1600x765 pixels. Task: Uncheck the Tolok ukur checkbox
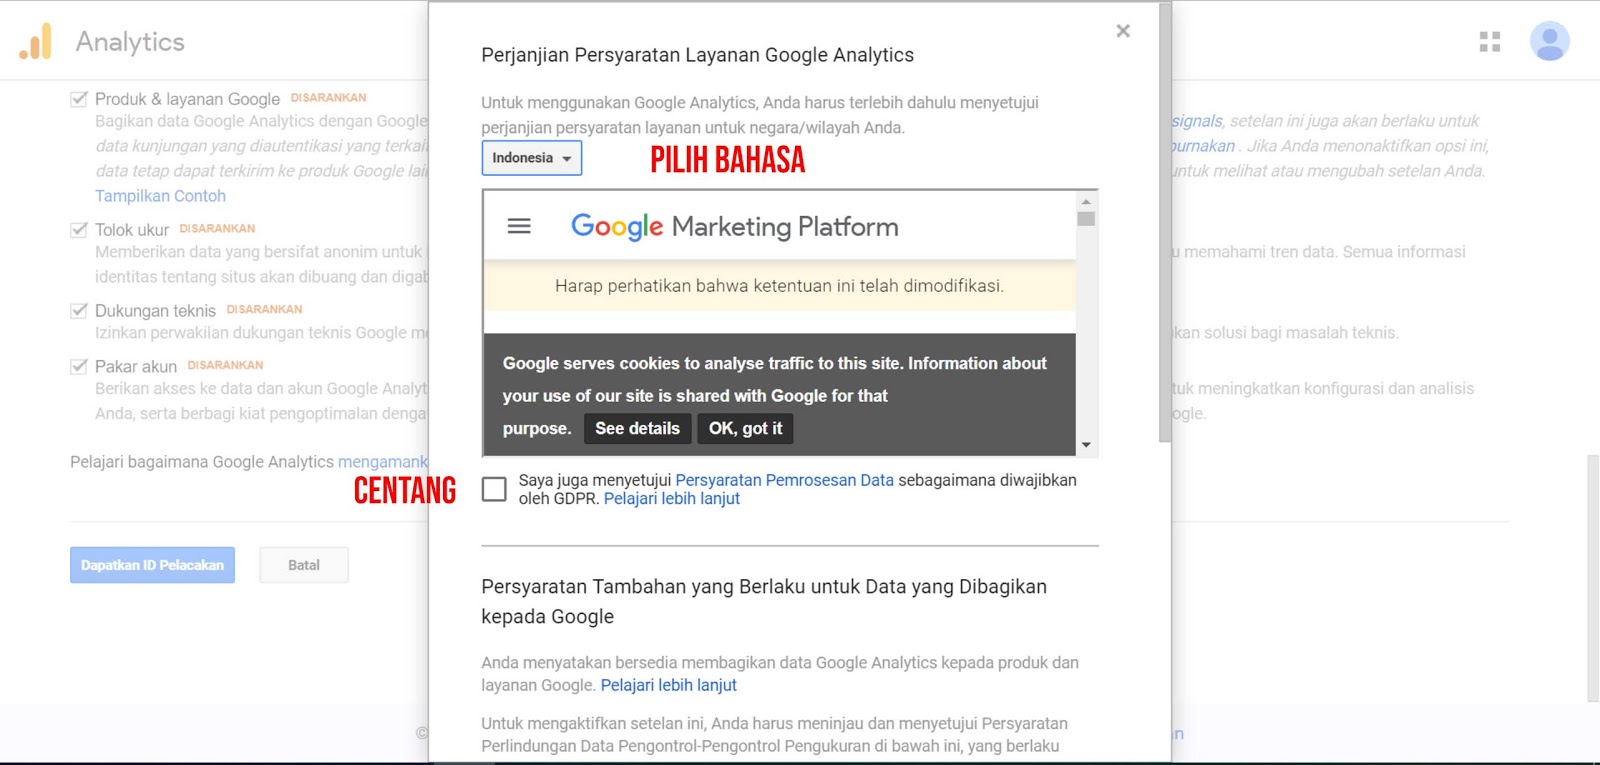click(x=79, y=230)
